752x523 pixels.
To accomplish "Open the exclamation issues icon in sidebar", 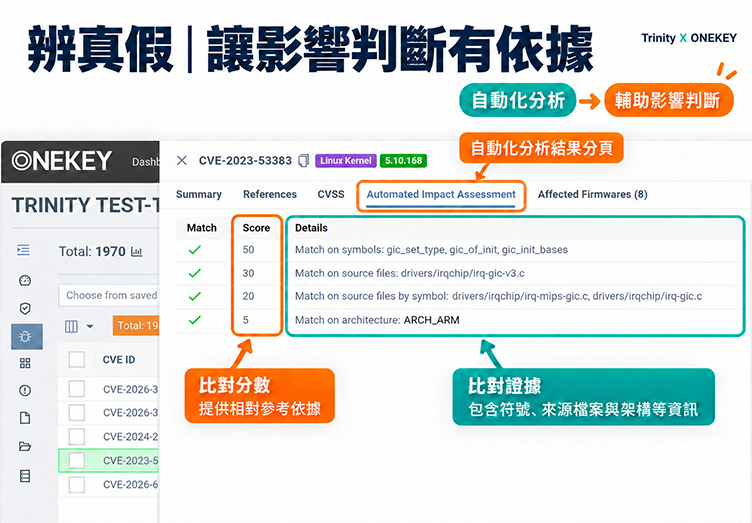I will 25,390.
